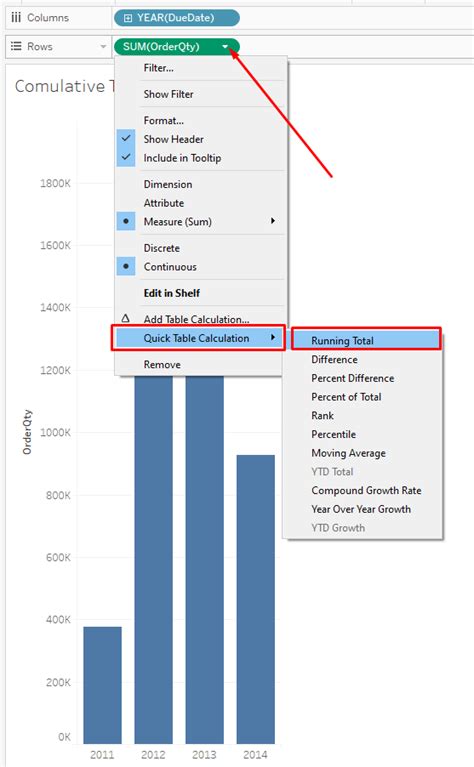Select the 2013 bar in chart
This screenshot has width=474, height=767.
(204, 560)
